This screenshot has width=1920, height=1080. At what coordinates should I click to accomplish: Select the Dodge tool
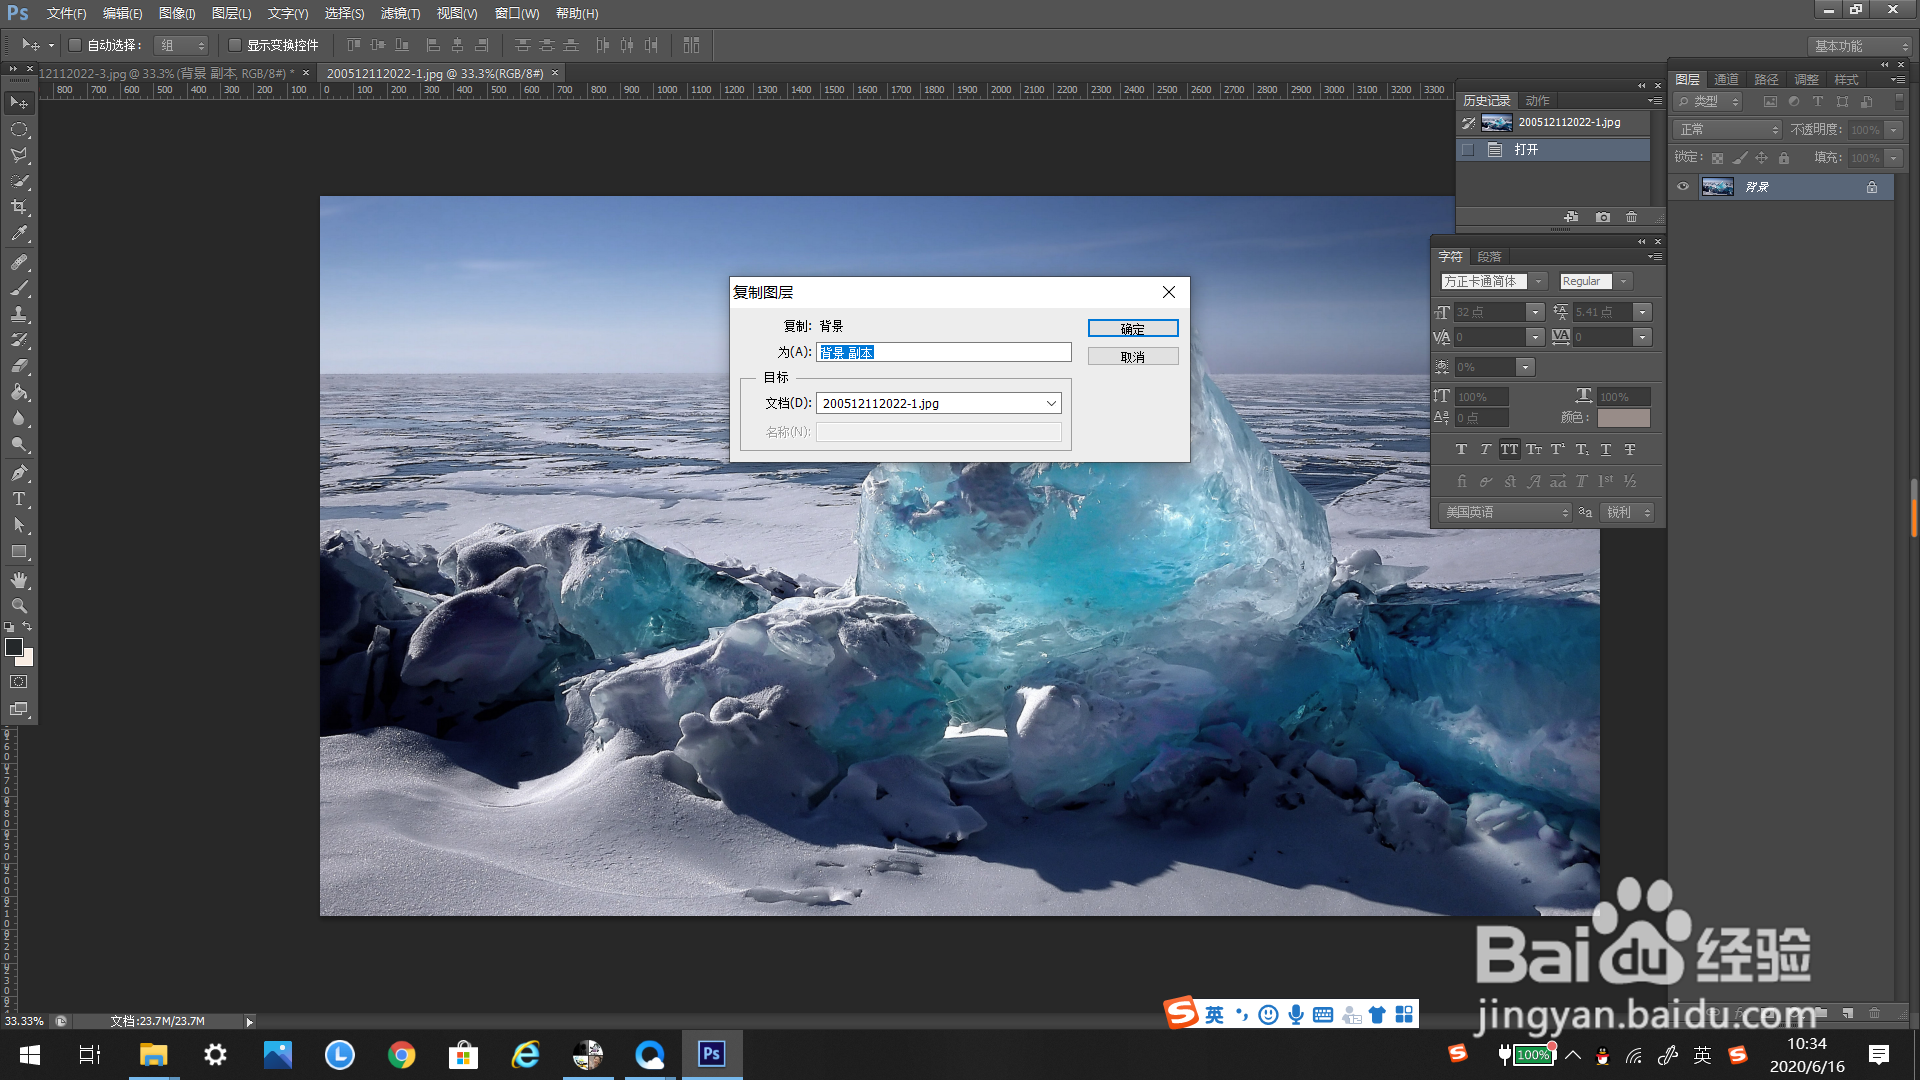click(x=19, y=445)
